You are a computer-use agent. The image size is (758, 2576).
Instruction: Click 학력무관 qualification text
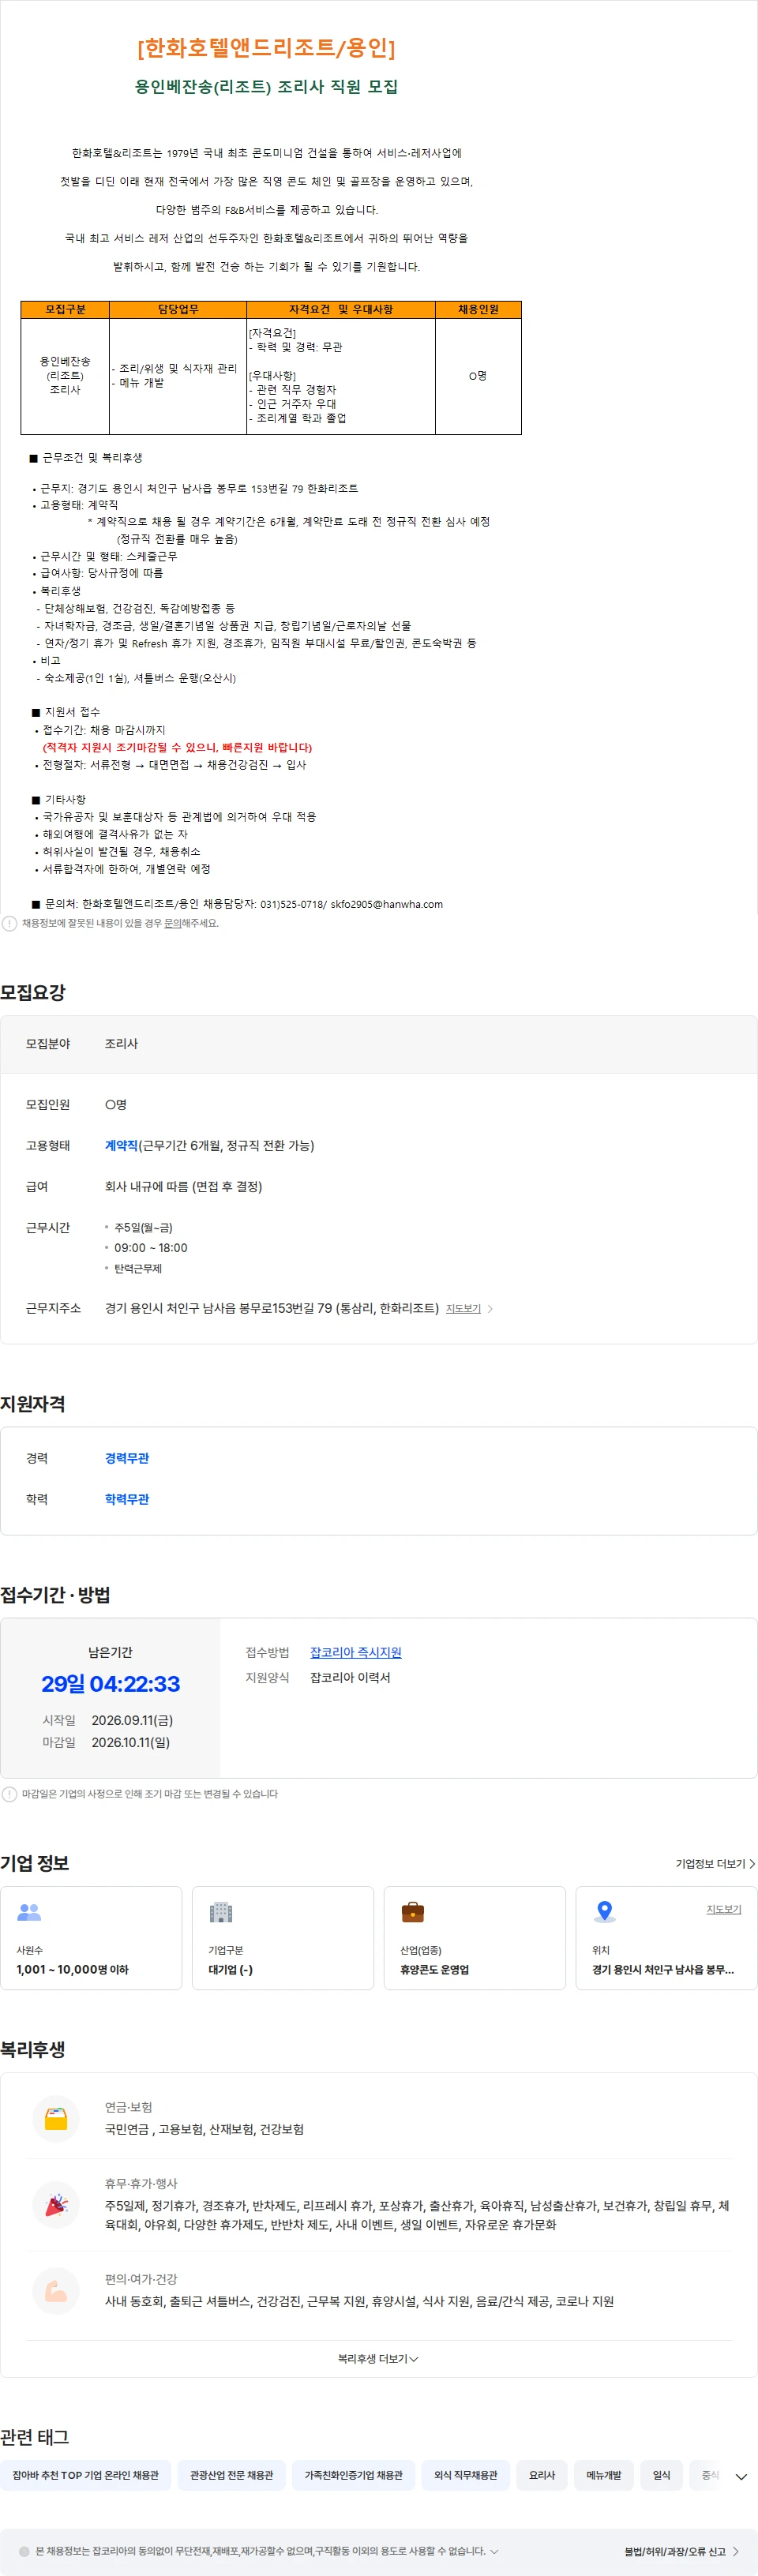127,1499
